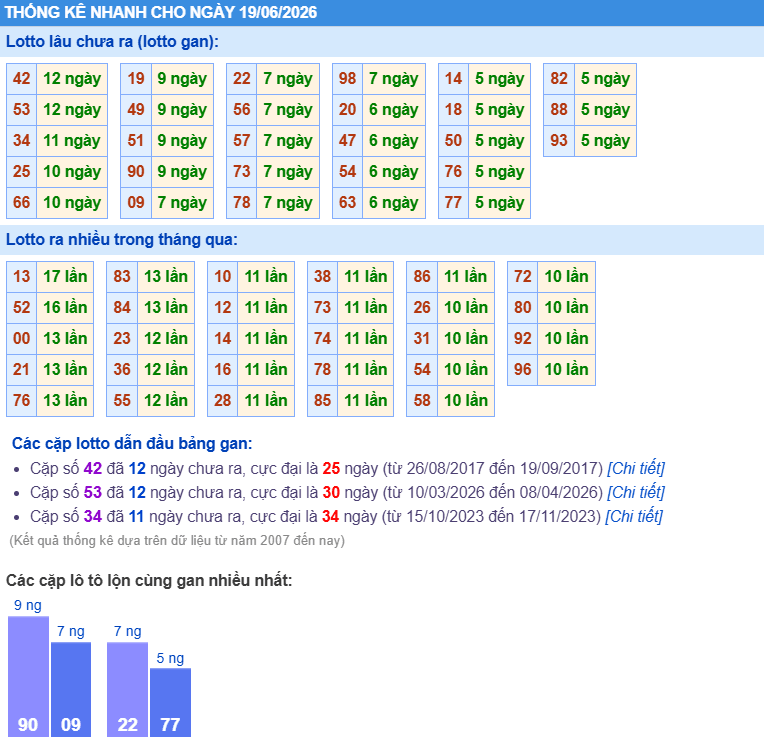Select number 90 in lotto gan table

pos(136,172)
